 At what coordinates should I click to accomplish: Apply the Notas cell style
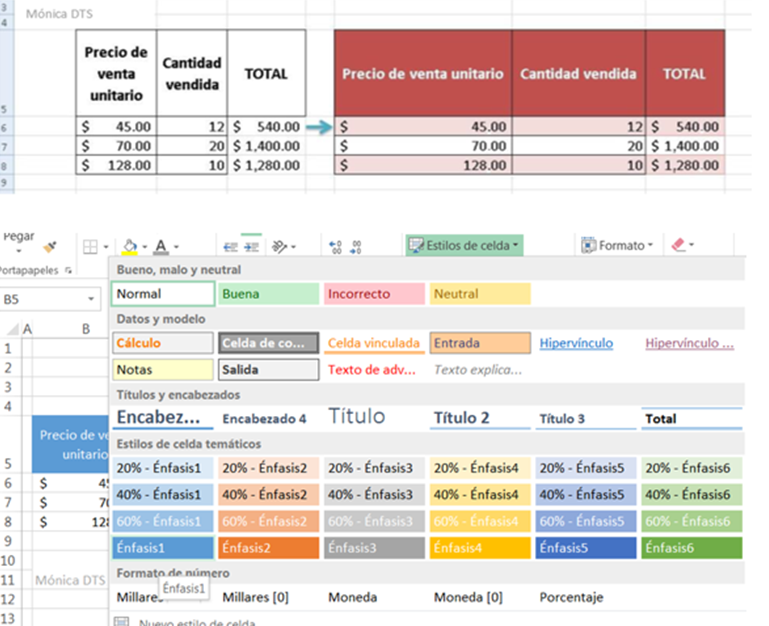point(163,369)
